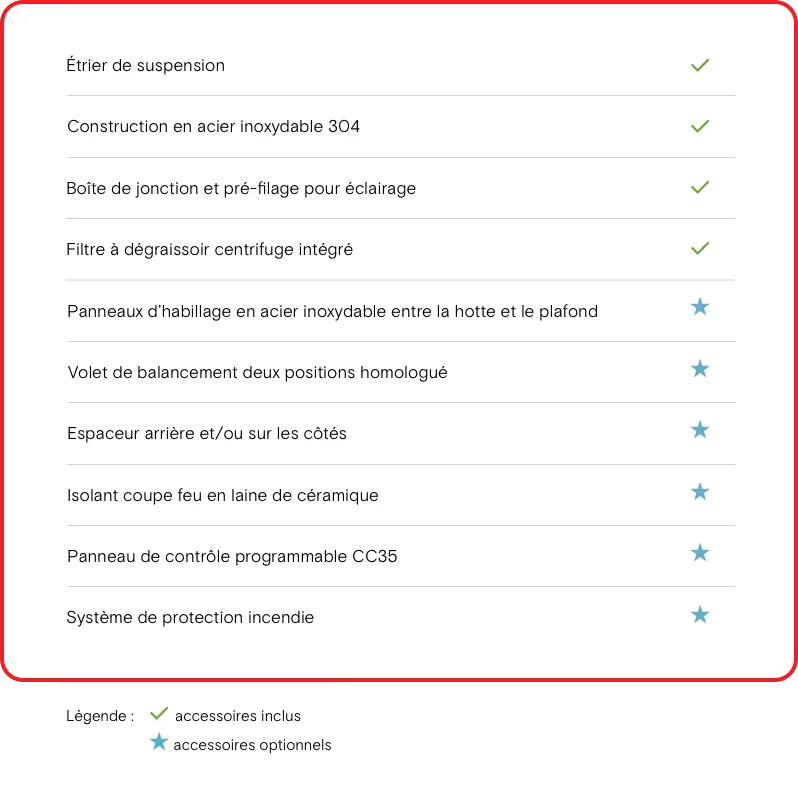
Task: Click the checkmark for Construction en acier inoxydable 304
Action: (x=700, y=126)
